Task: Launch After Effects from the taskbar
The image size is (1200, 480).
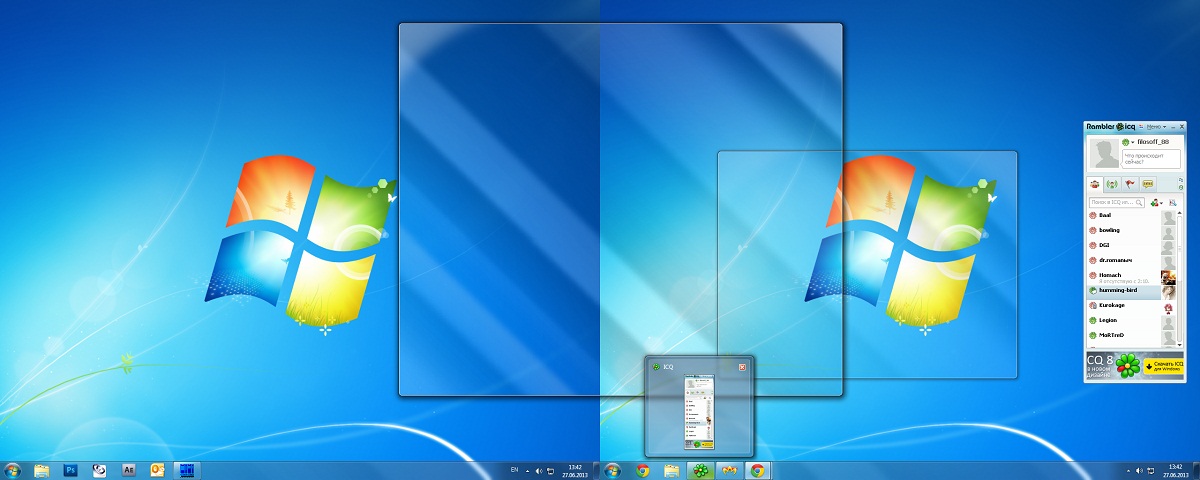Action: click(x=128, y=469)
